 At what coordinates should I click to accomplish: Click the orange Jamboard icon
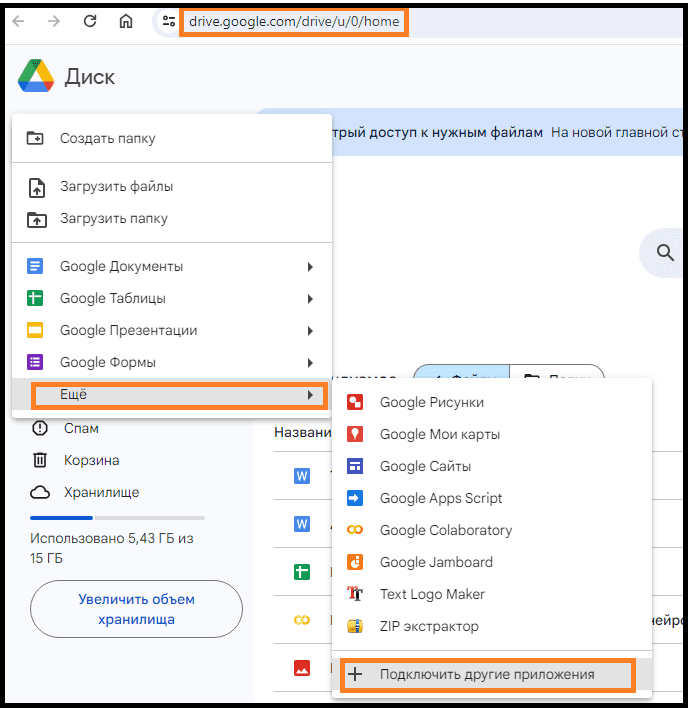tap(355, 562)
